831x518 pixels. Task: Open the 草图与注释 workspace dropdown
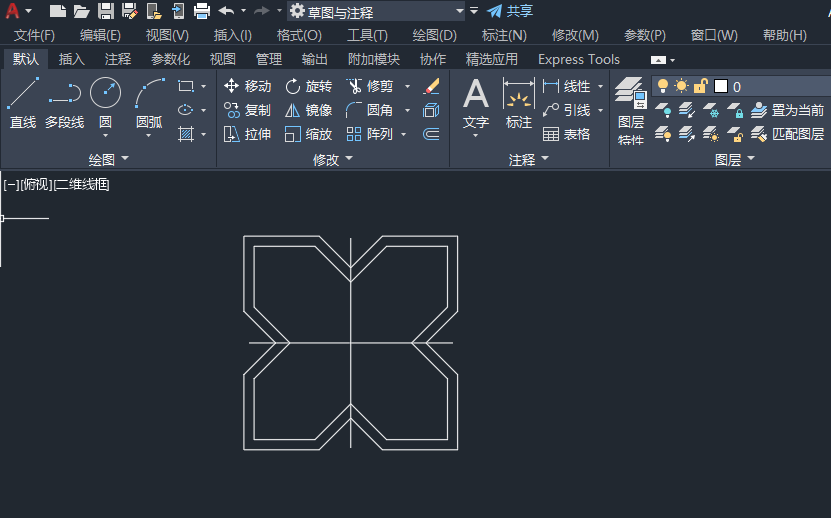pos(460,11)
